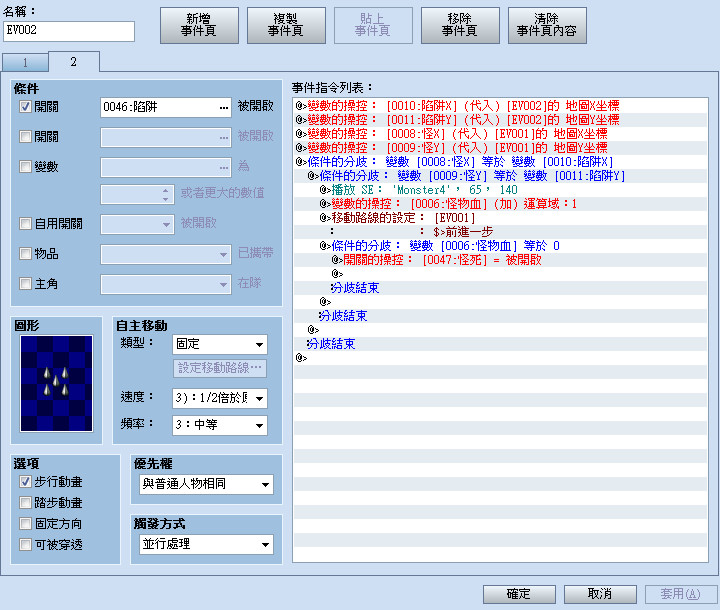Screen dimensions: 720x610
Task: Click the 新增事件頁 button
Action: [199, 25]
